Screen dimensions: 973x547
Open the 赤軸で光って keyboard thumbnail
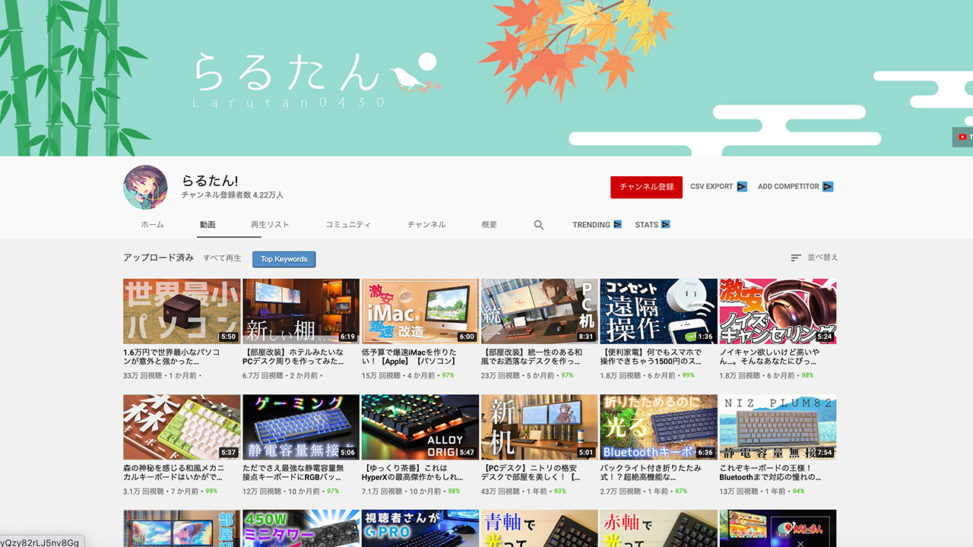tap(658, 528)
